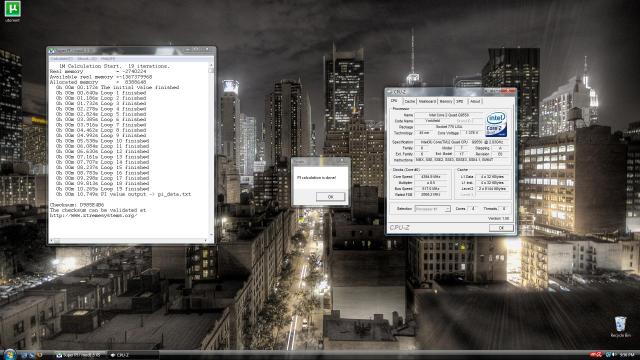Click the L1 Inst. cache value
The width and height of the screenshot is (640, 360).
pos(492,183)
